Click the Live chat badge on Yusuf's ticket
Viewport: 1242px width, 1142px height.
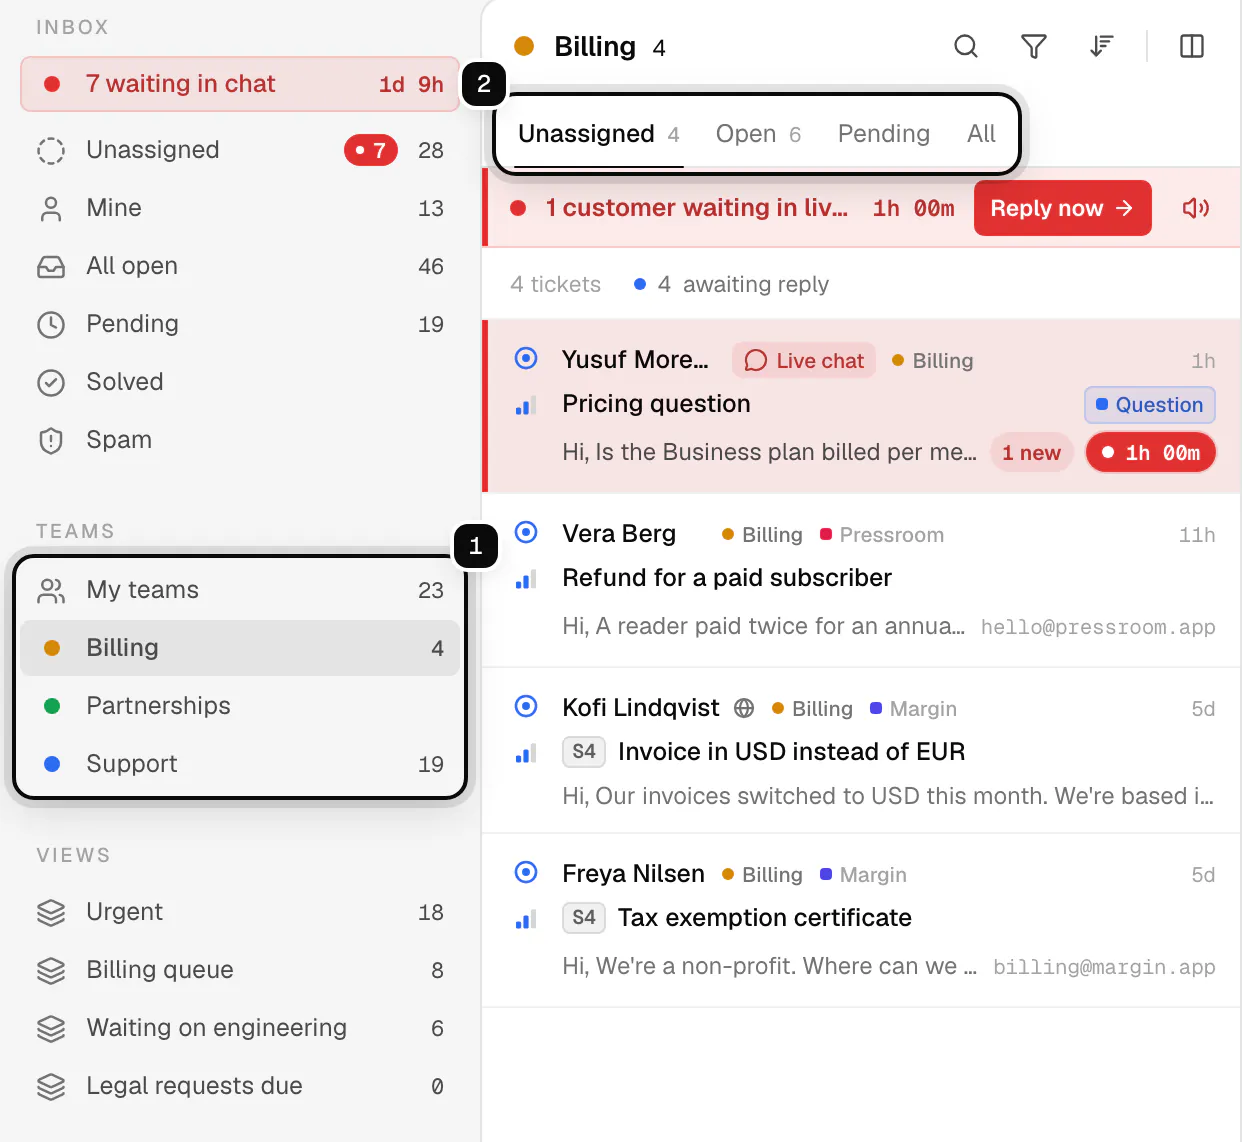coord(804,360)
